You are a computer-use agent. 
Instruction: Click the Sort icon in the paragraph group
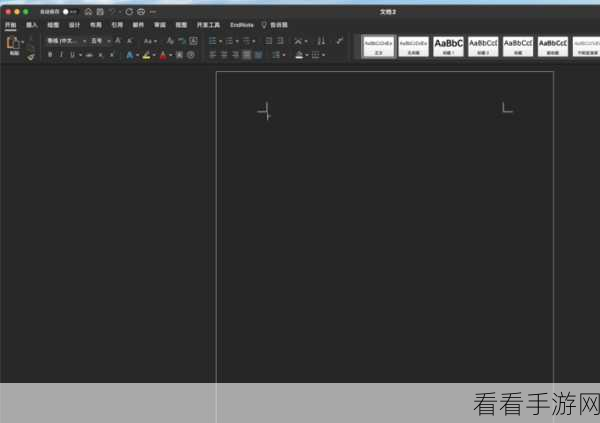point(321,41)
